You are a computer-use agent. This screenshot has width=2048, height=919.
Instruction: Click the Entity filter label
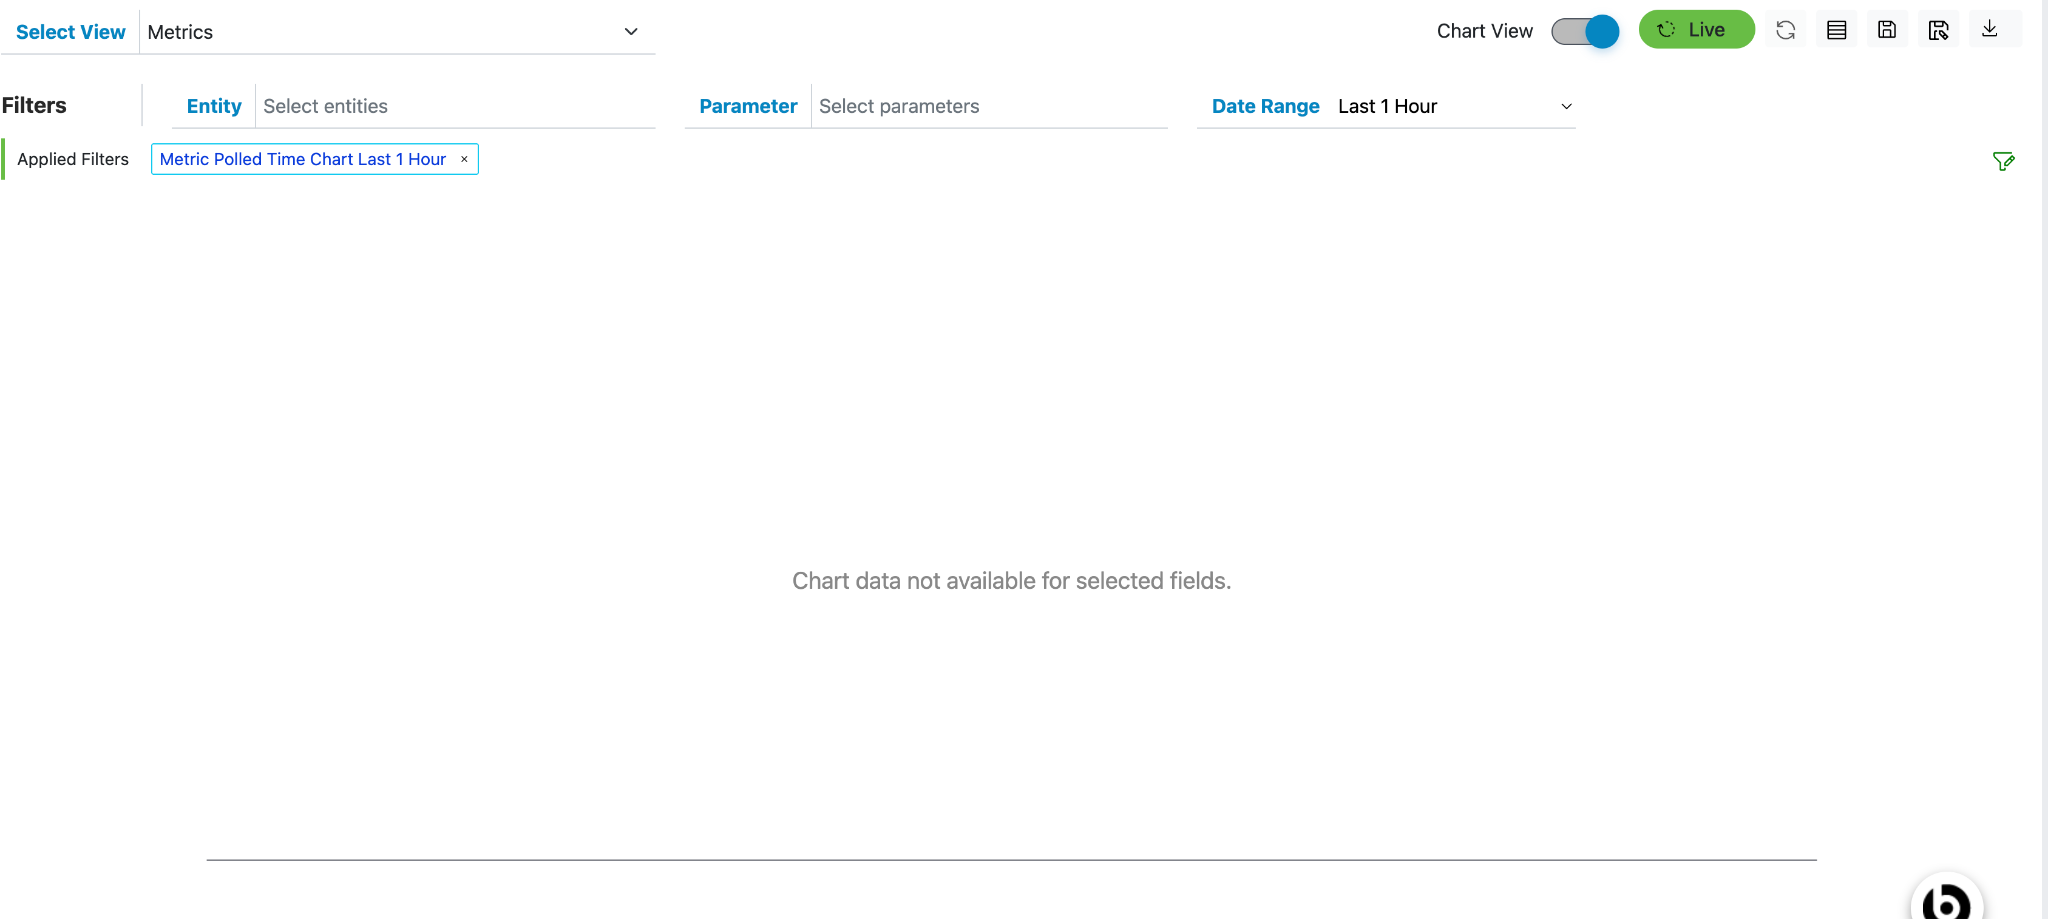click(x=214, y=107)
